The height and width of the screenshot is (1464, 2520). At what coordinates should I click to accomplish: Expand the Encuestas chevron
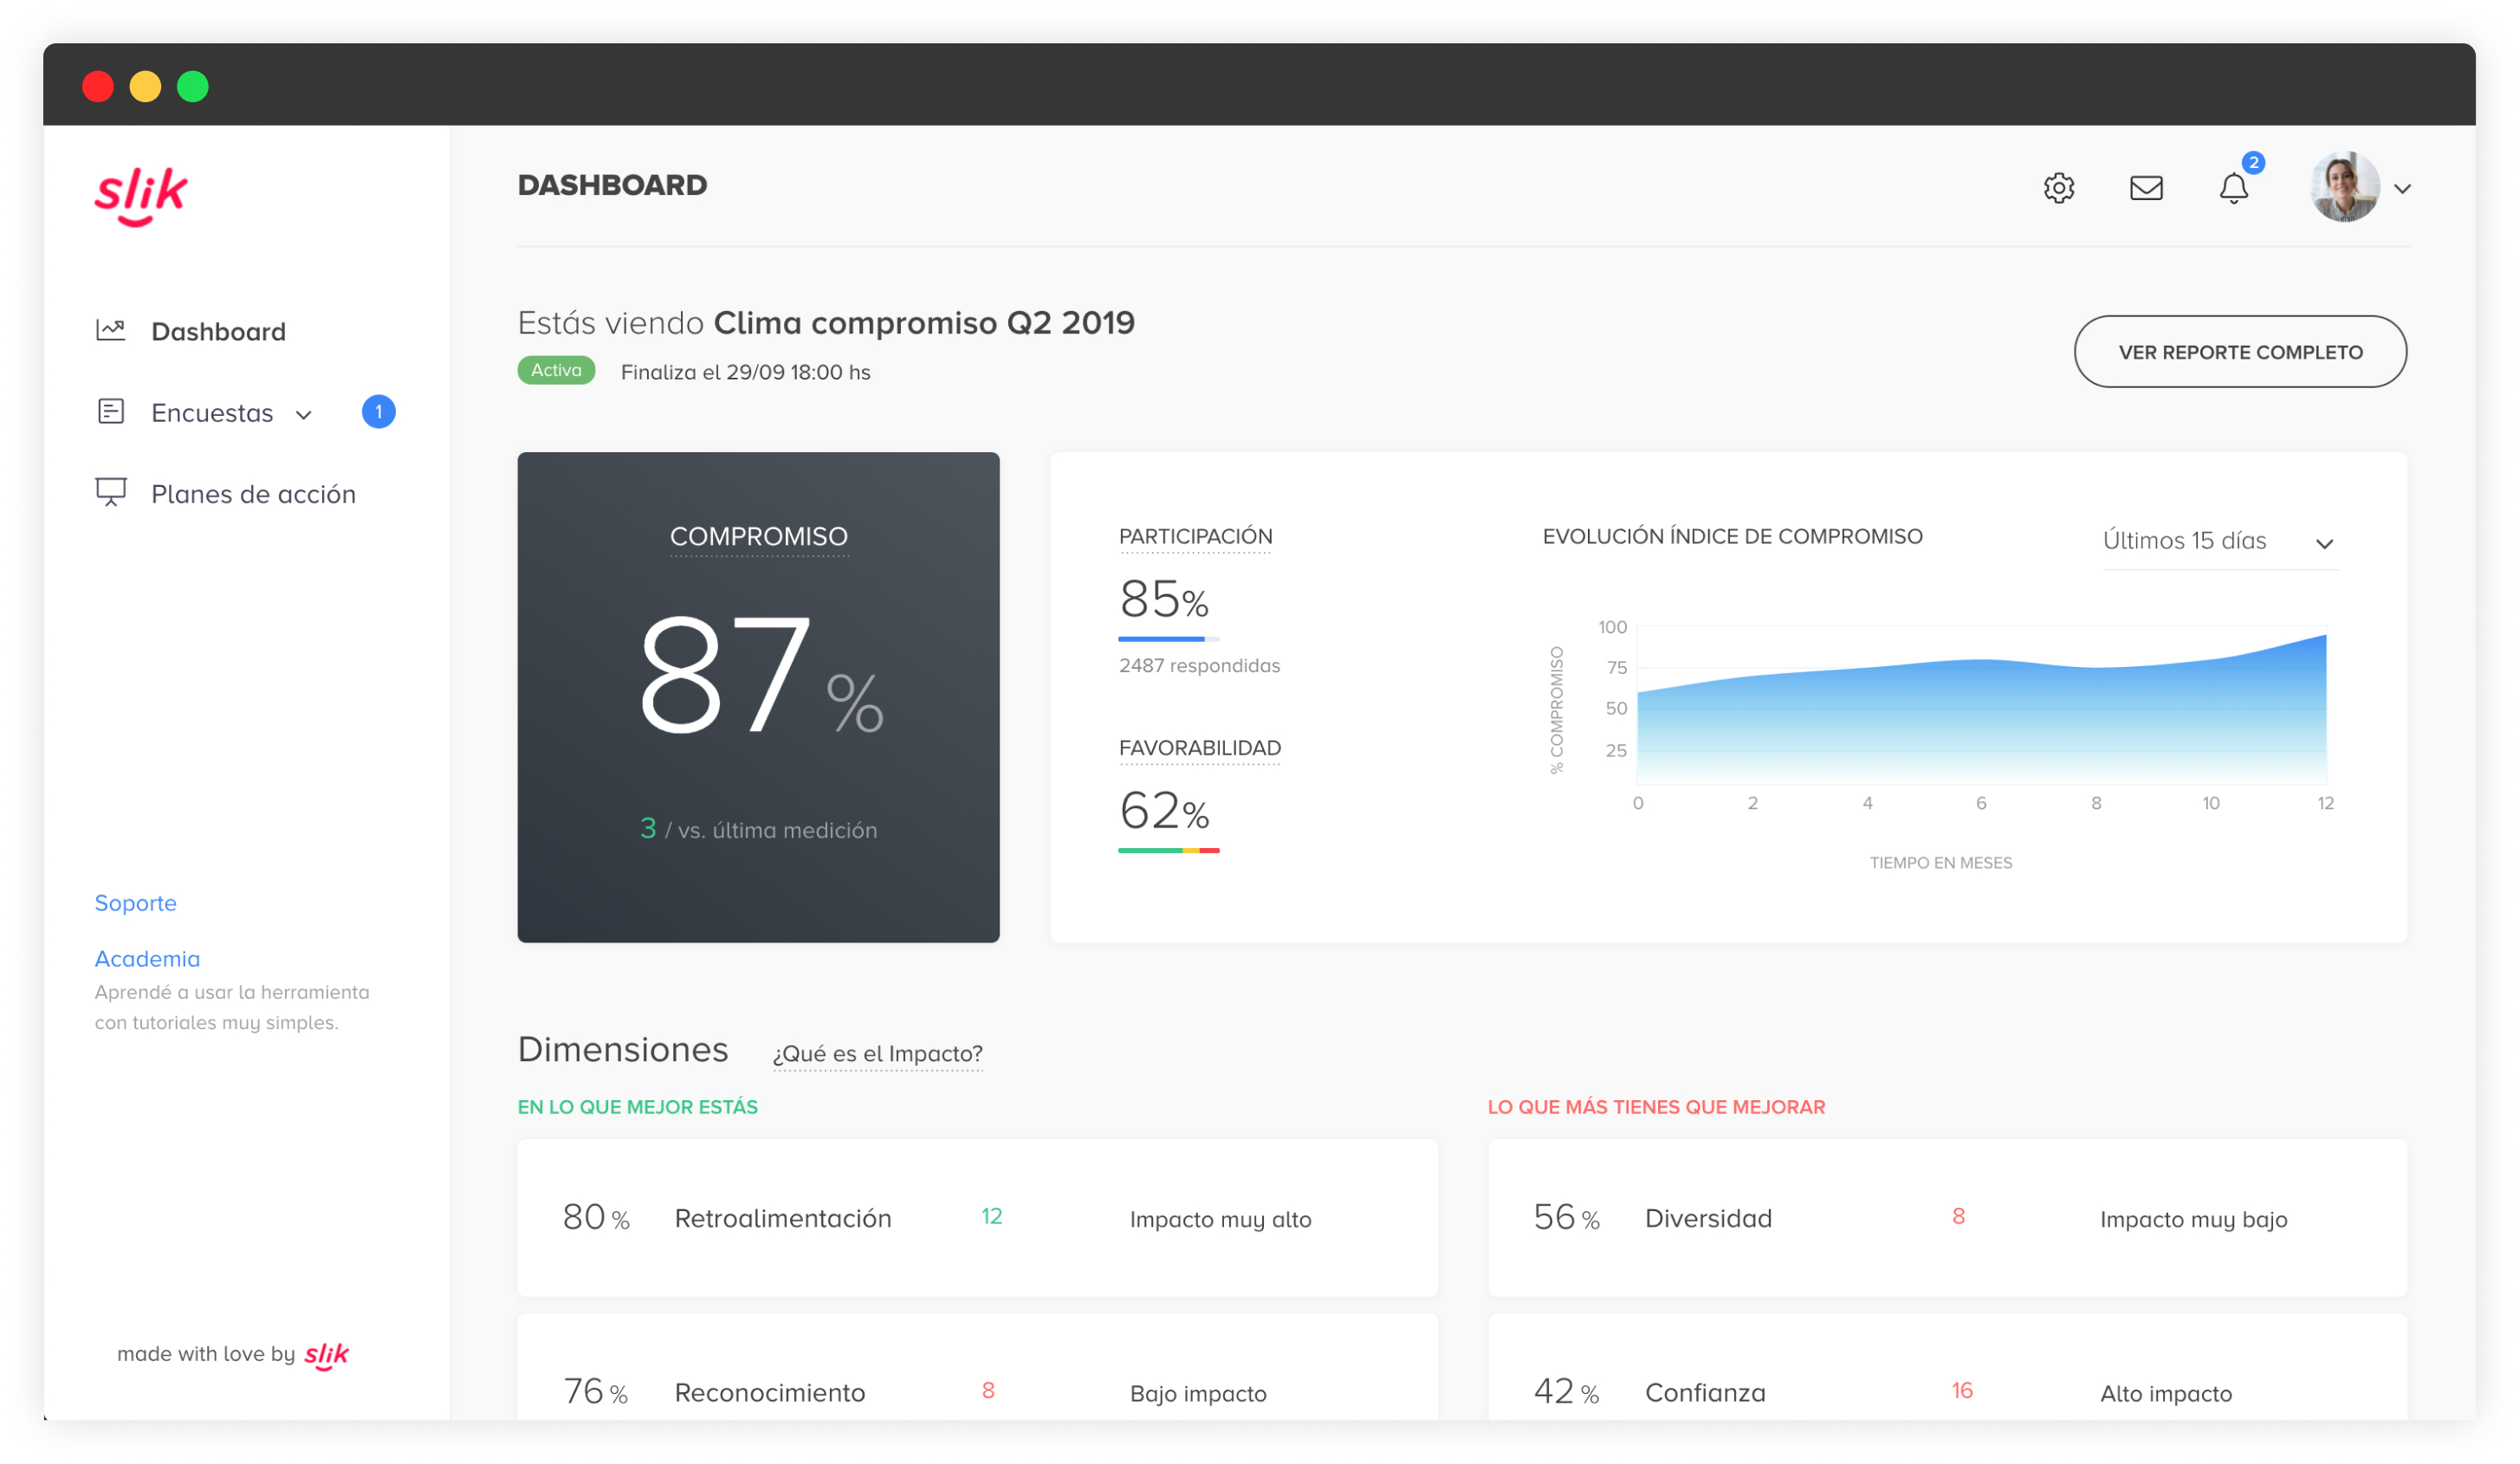(x=304, y=415)
